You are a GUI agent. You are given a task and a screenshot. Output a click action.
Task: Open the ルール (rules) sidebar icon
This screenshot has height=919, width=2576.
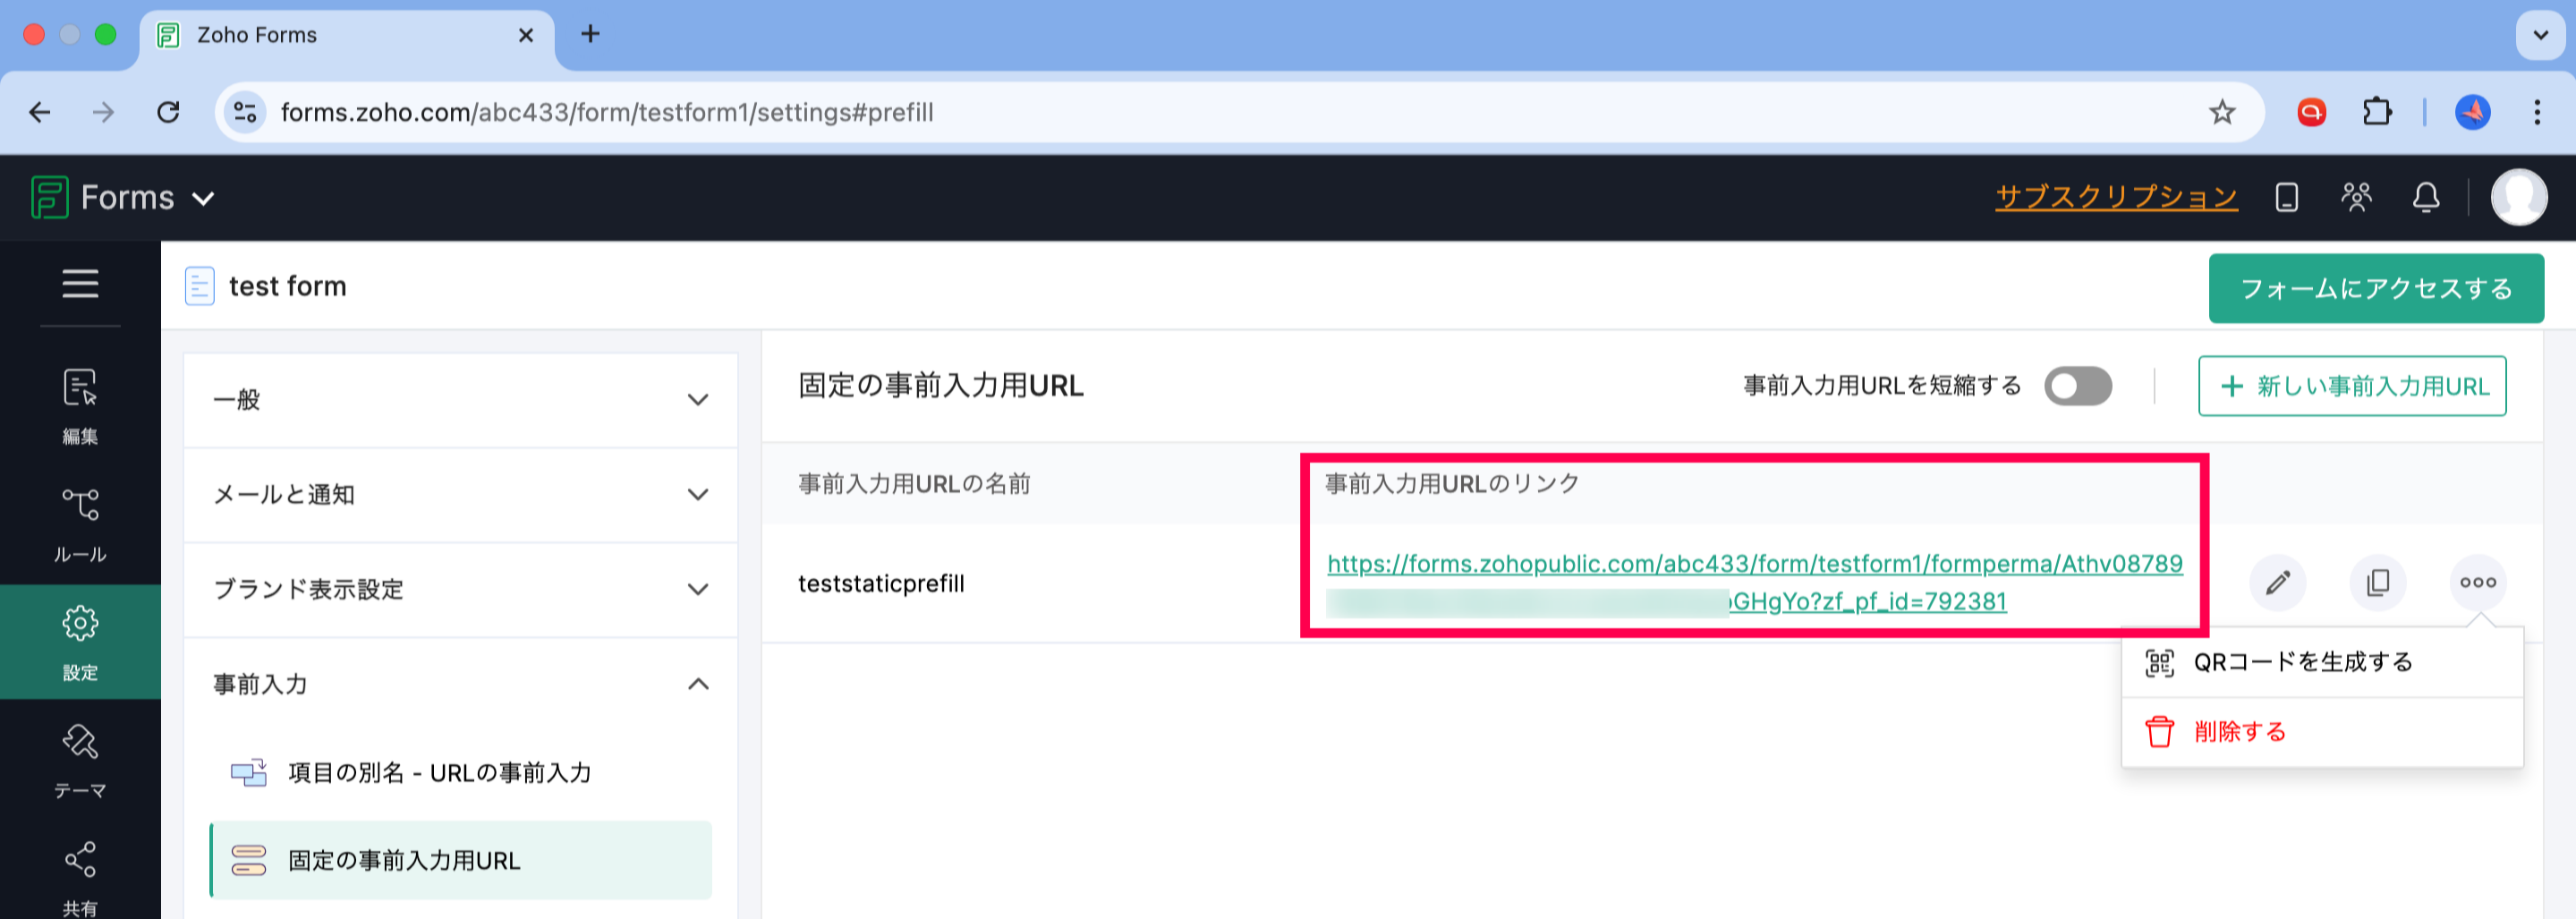80,523
